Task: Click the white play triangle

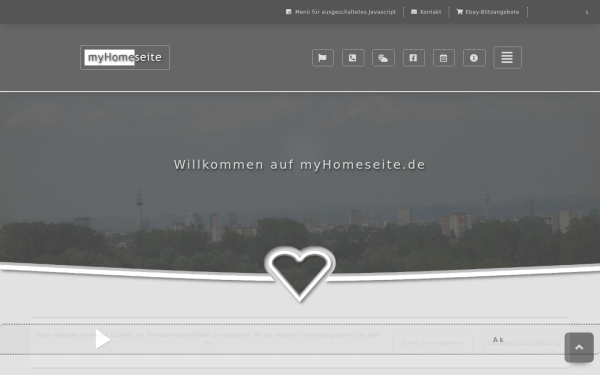Action: [x=103, y=339]
